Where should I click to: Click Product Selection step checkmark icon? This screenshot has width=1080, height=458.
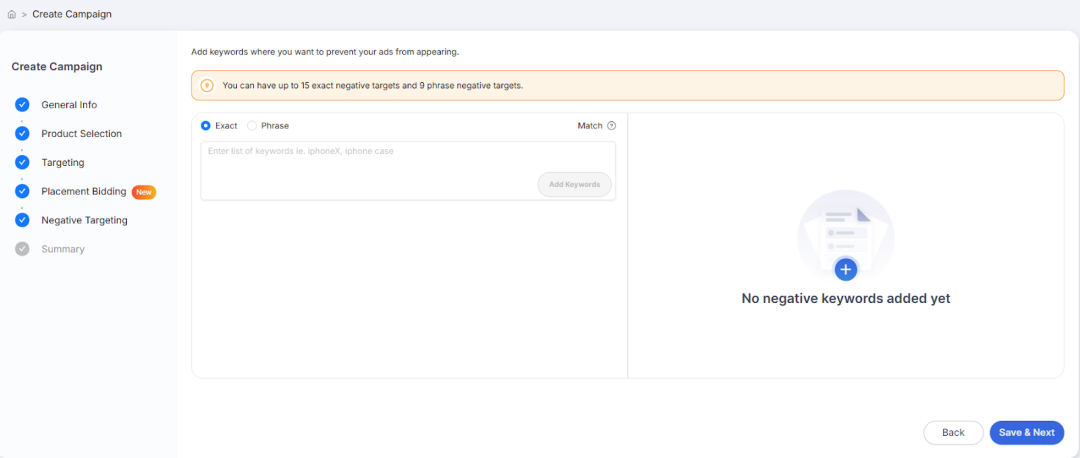click(x=22, y=134)
